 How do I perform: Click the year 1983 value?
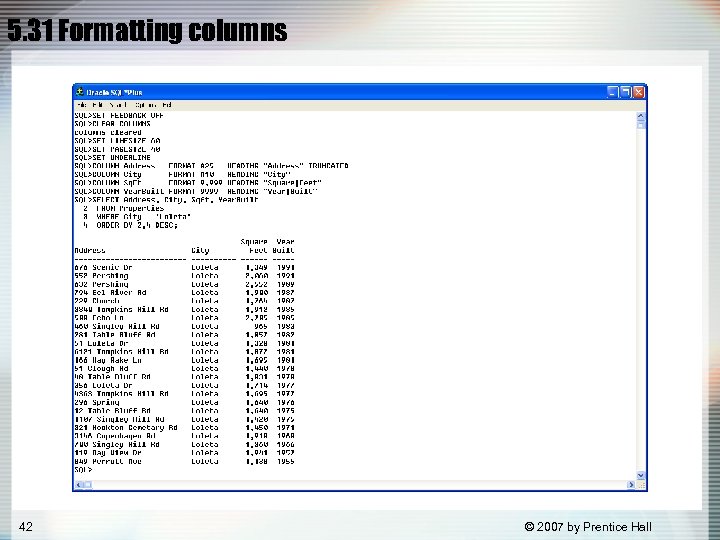286,326
